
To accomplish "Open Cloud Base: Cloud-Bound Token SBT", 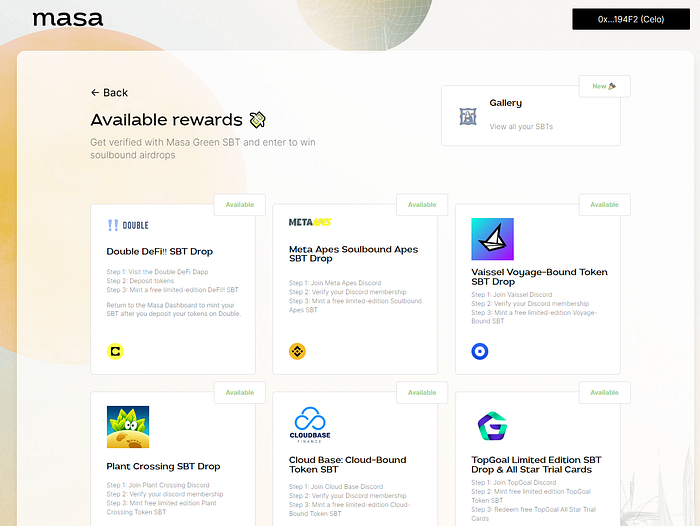I will [x=347, y=464].
